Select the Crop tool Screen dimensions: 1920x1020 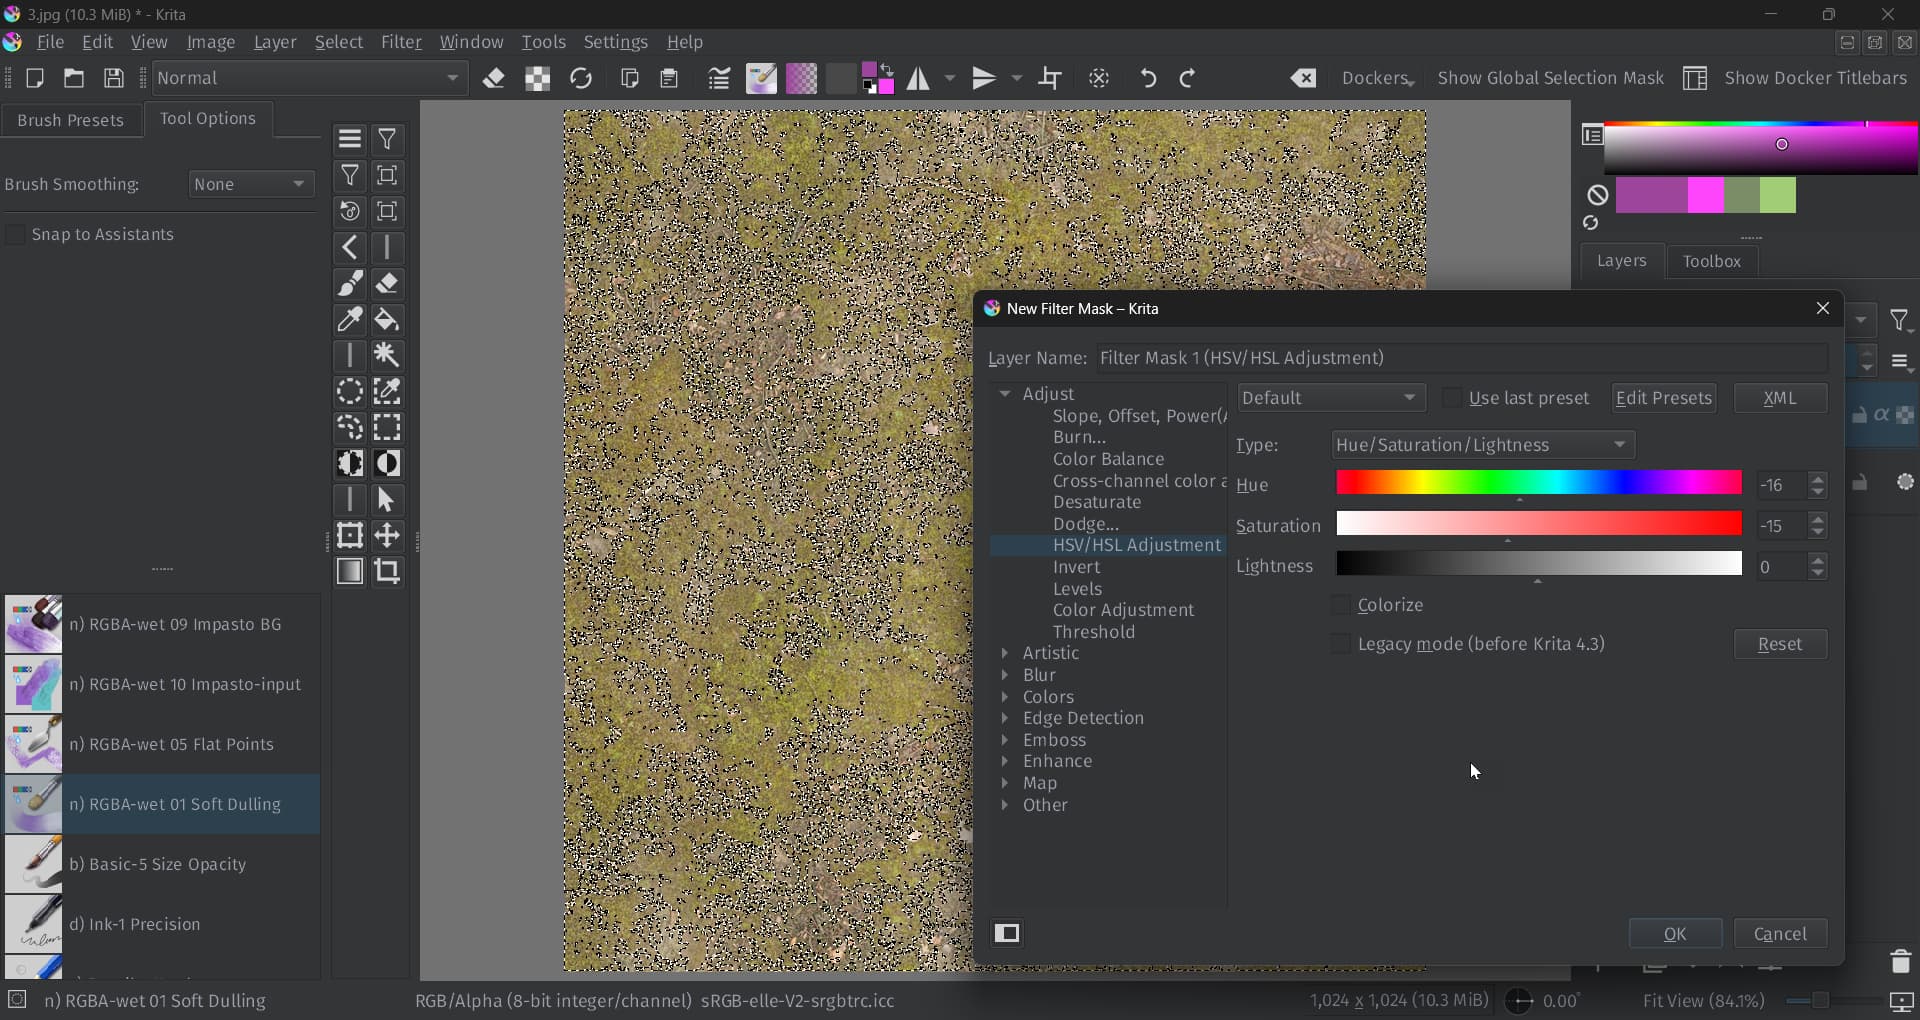pos(387,571)
